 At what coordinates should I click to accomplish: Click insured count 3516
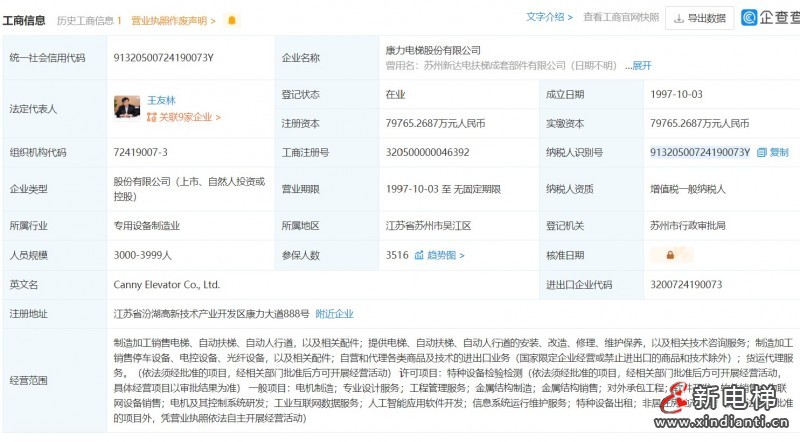[x=397, y=255]
